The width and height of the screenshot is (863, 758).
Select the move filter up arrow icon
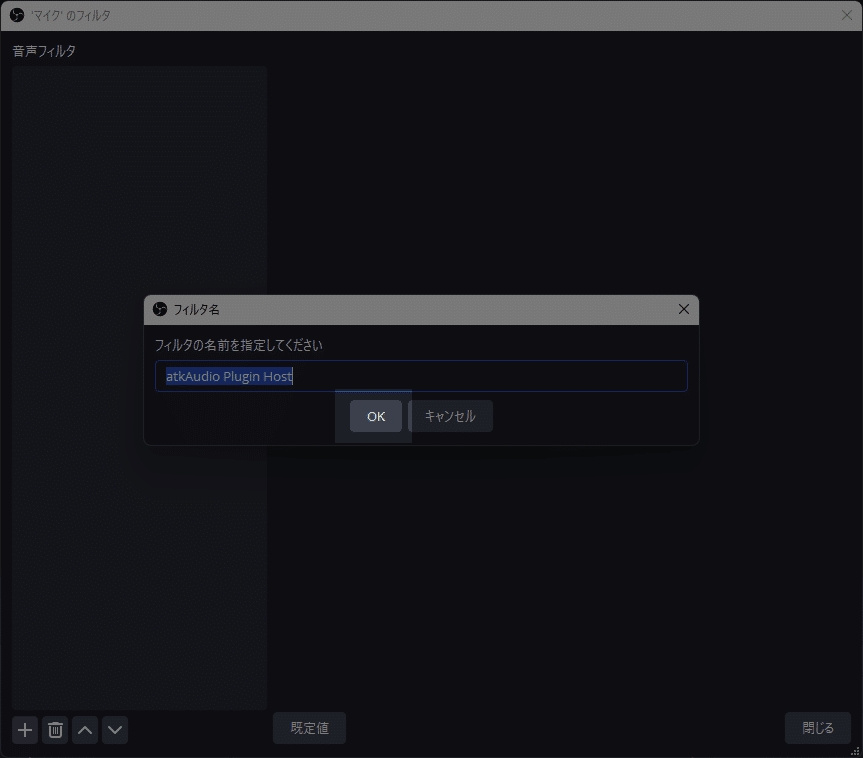point(84,729)
